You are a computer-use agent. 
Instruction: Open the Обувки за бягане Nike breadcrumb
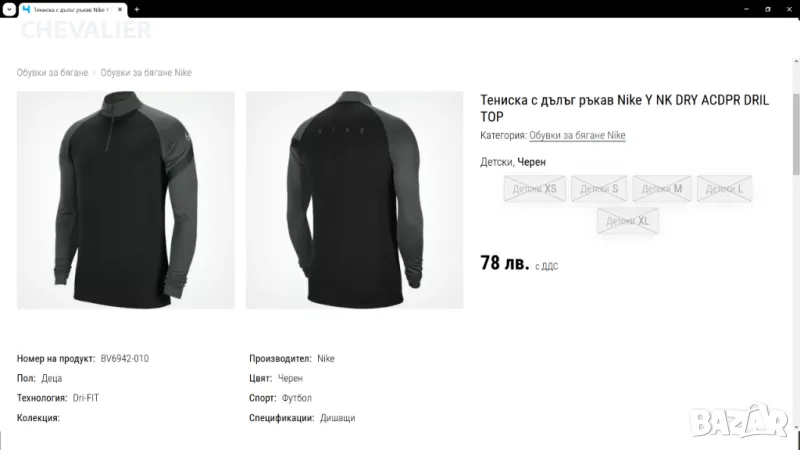(146, 72)
